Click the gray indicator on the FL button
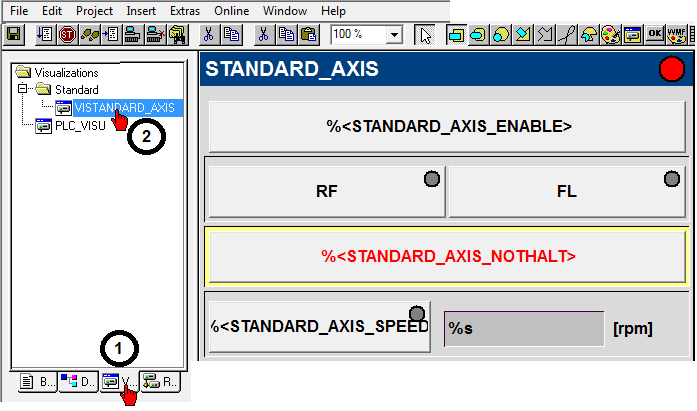This screenshot has width=697, height=411. click(672, 179)
